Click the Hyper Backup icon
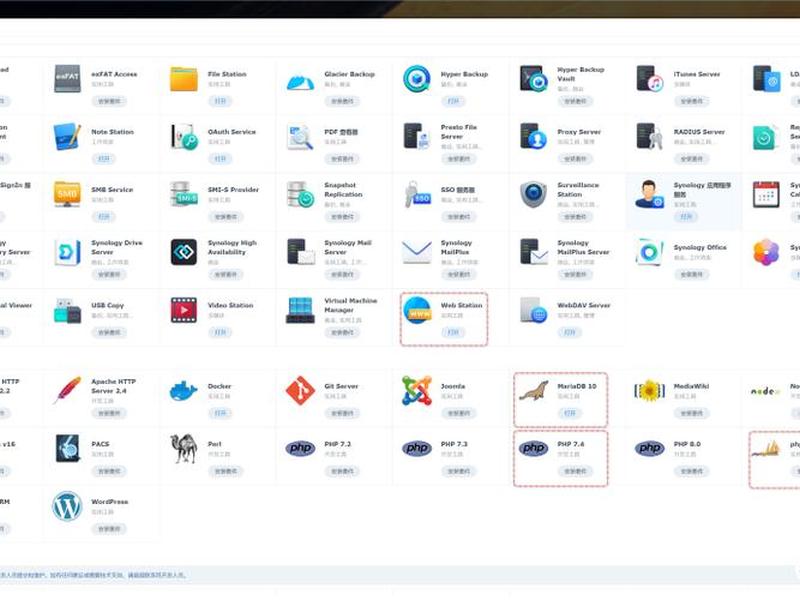800x600 pixels. (x=417, y=79)
